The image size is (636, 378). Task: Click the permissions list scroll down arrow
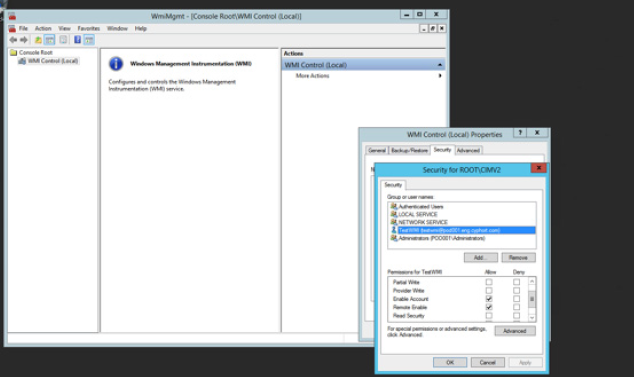[532, 318]
